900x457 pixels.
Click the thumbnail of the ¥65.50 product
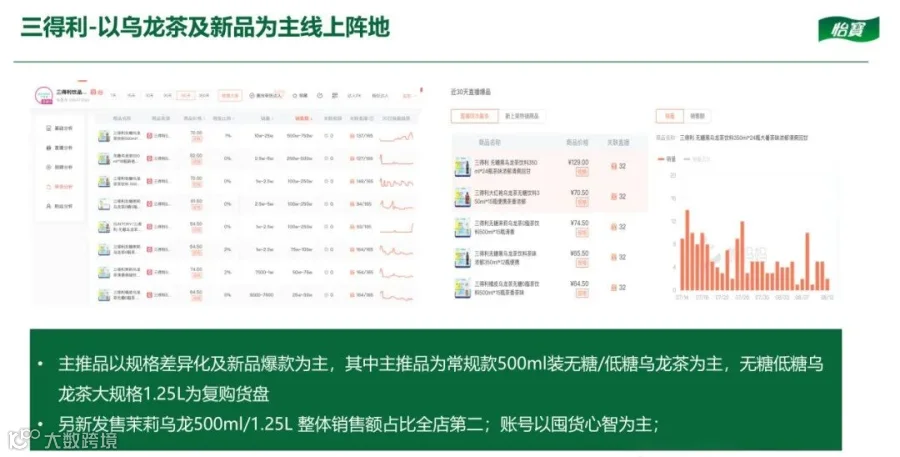coord(463,258)
